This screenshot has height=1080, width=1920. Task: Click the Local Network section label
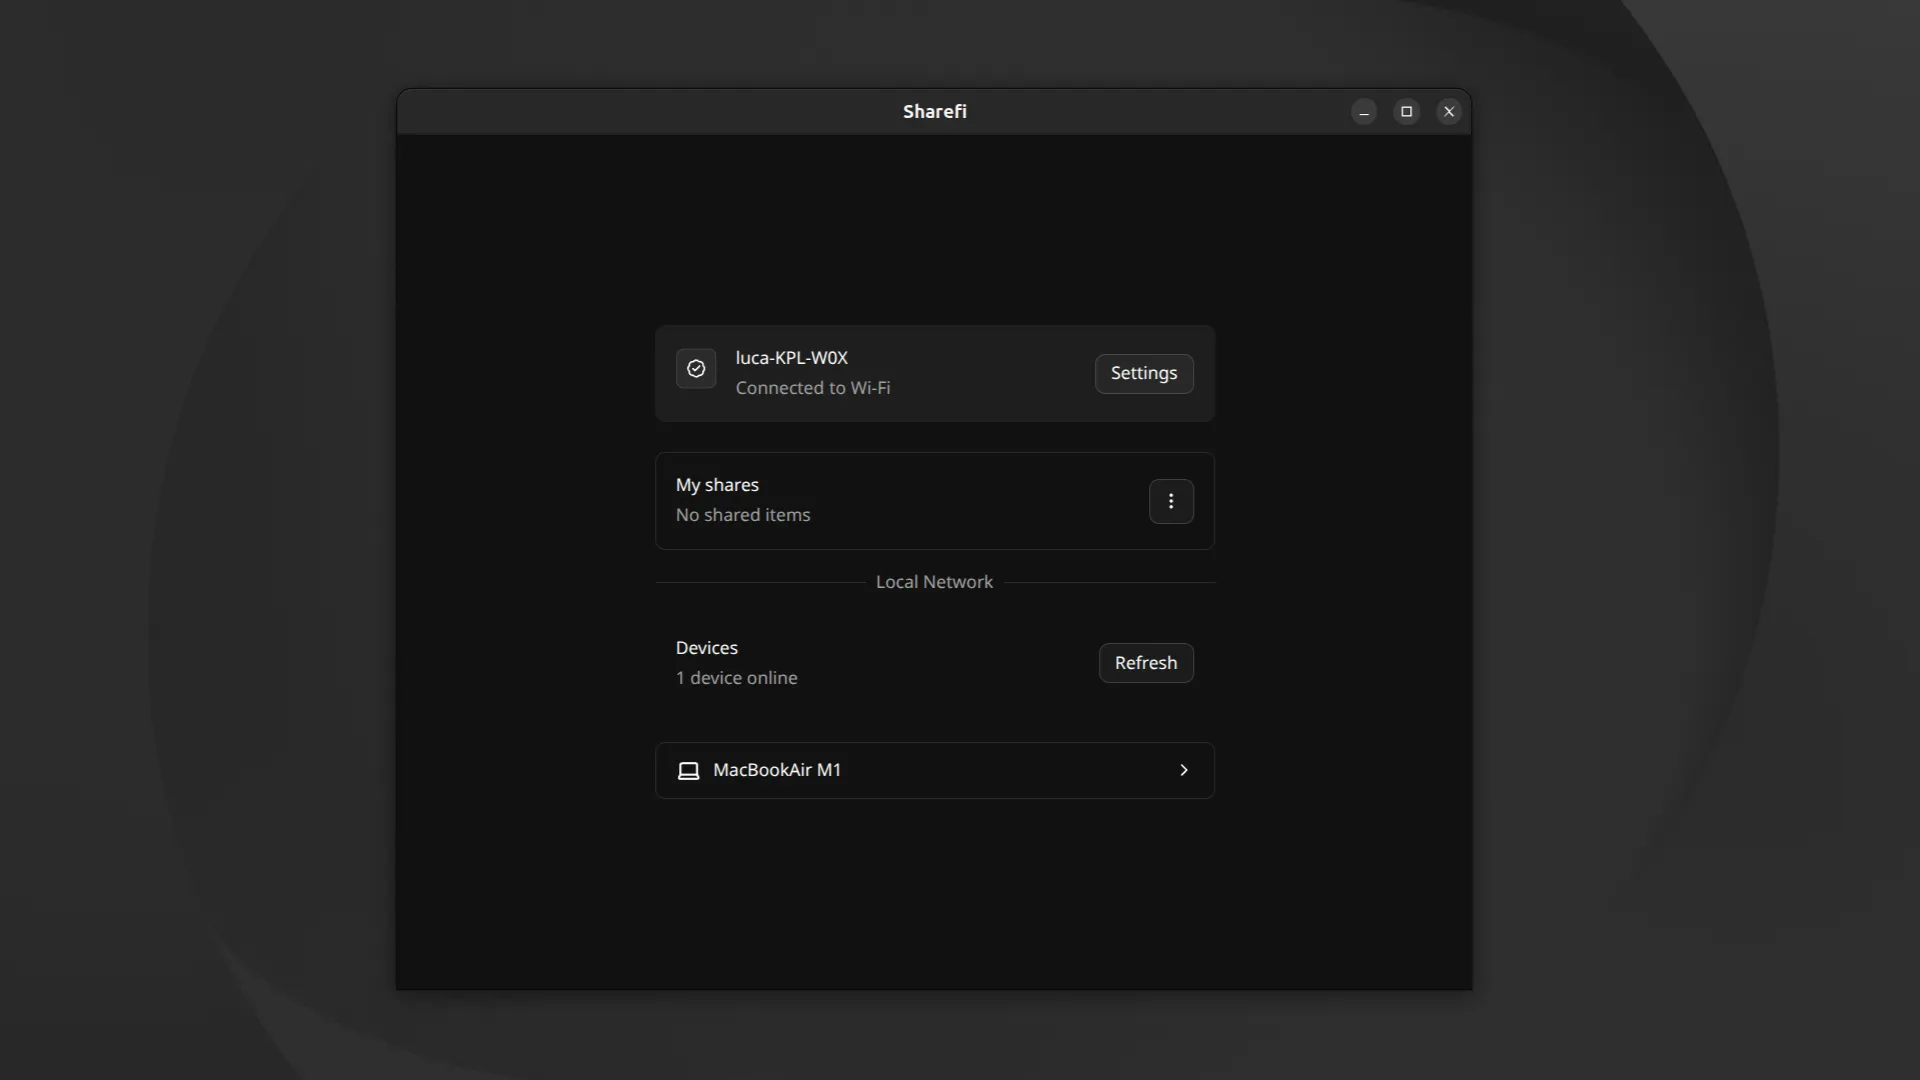[934, 582]
